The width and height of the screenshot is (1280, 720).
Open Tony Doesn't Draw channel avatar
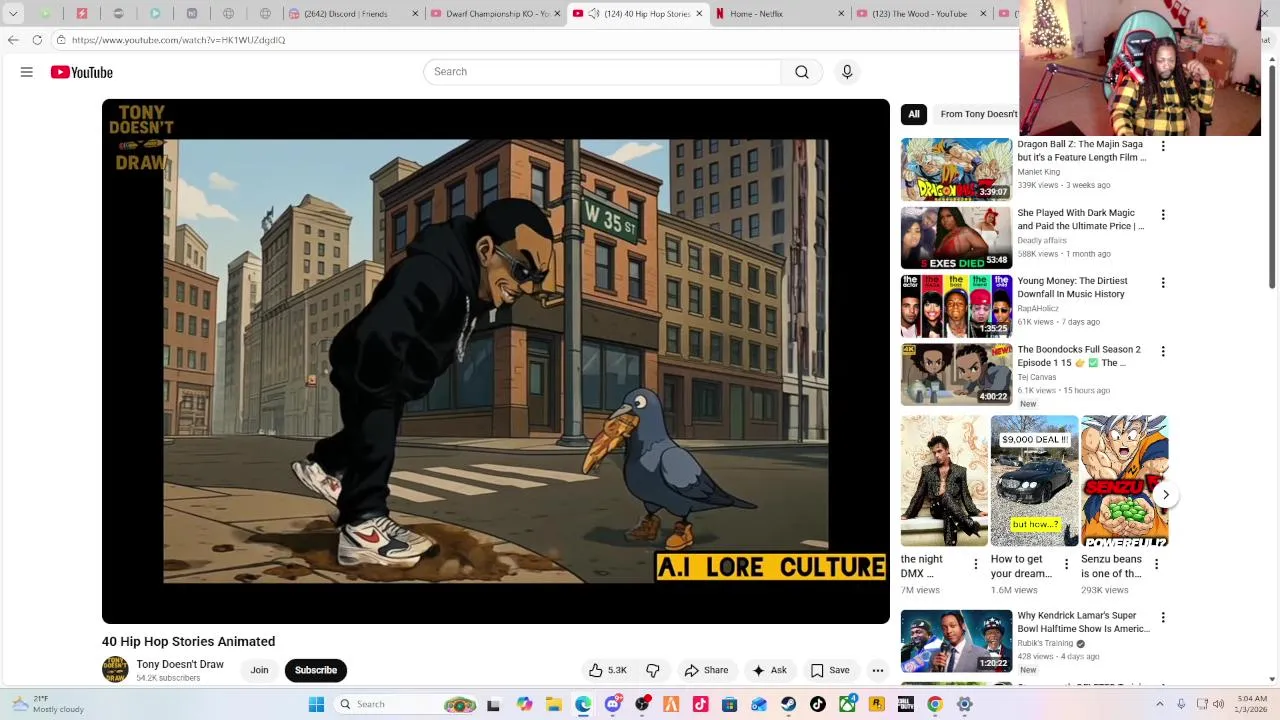click(115, 670)
